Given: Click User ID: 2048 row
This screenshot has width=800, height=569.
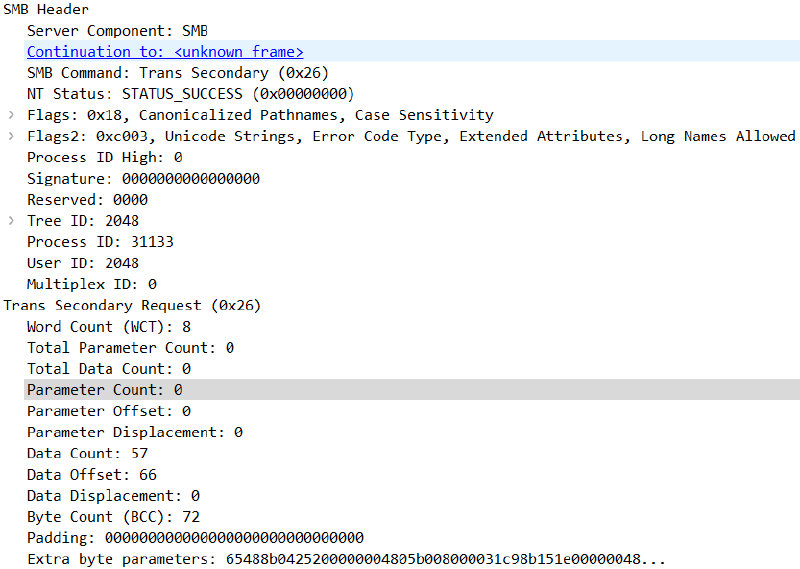Looking at the screenshot, I should (83, 263).
